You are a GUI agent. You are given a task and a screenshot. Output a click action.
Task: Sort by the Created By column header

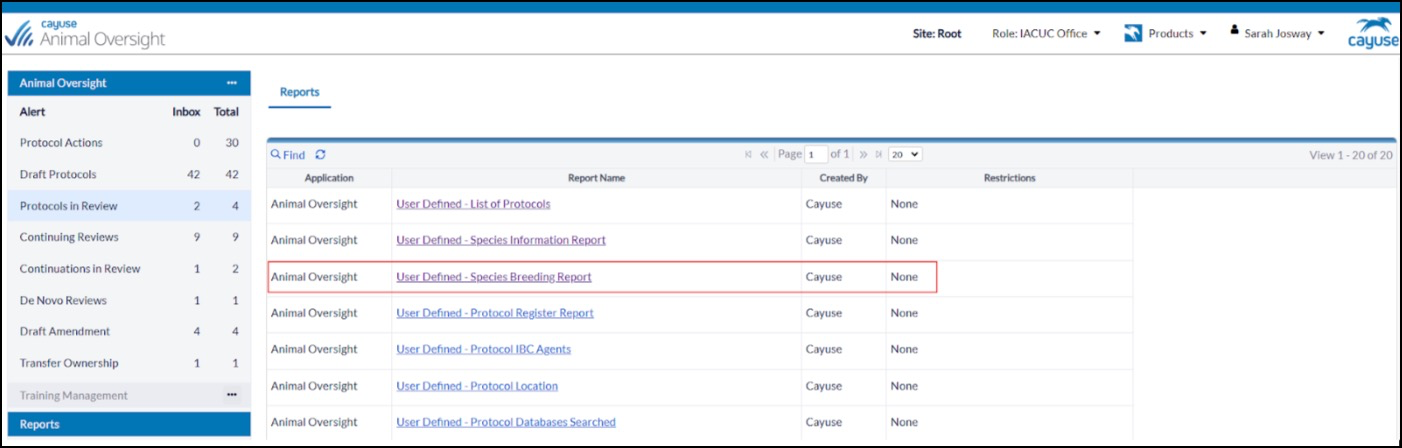(843, 178)
